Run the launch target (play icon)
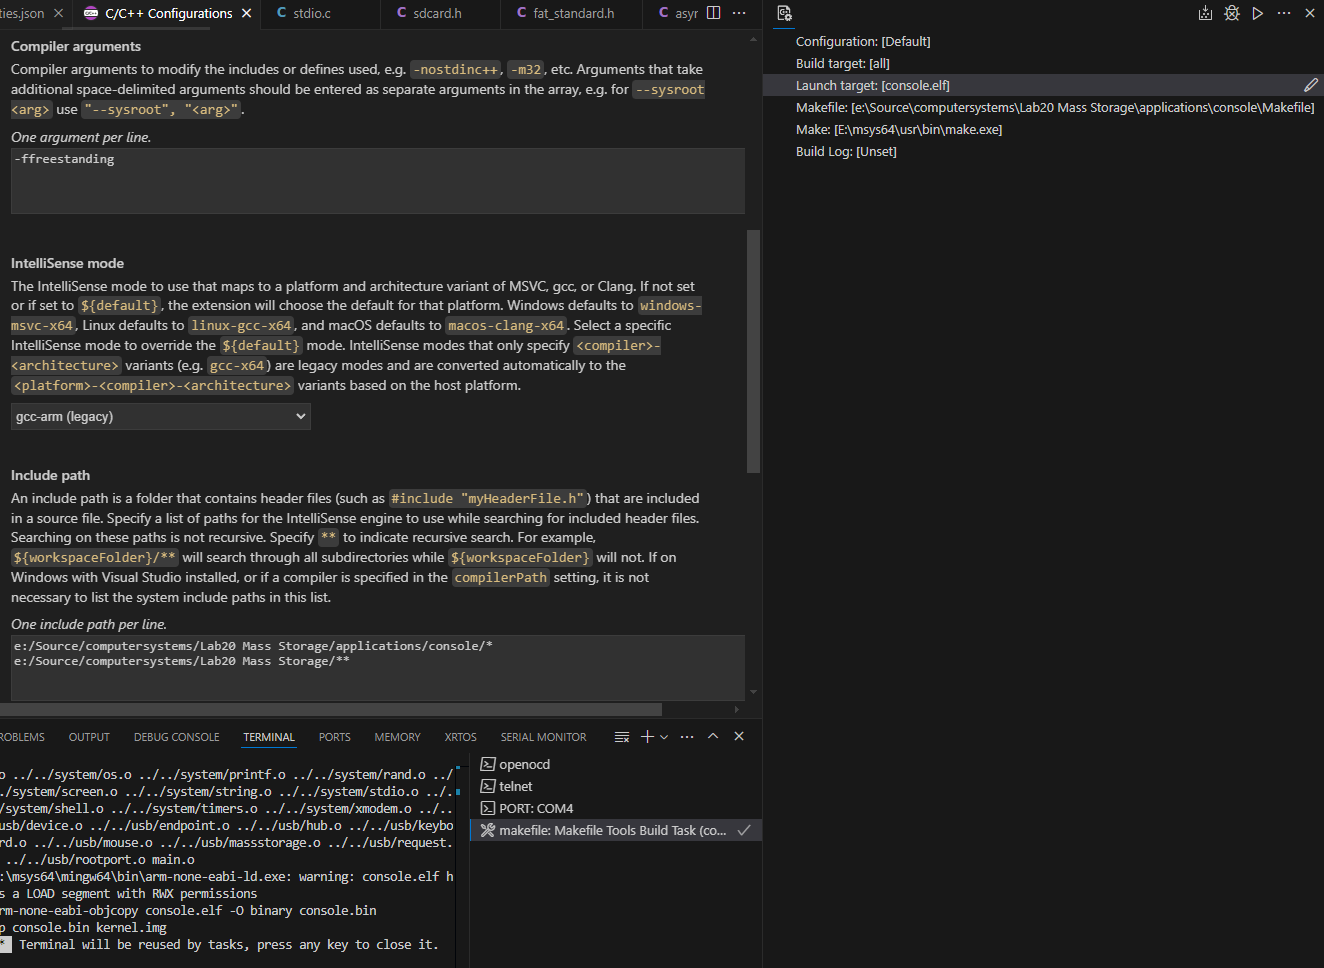Viewport: 1324px width, 968px height. click(1258, 13)
